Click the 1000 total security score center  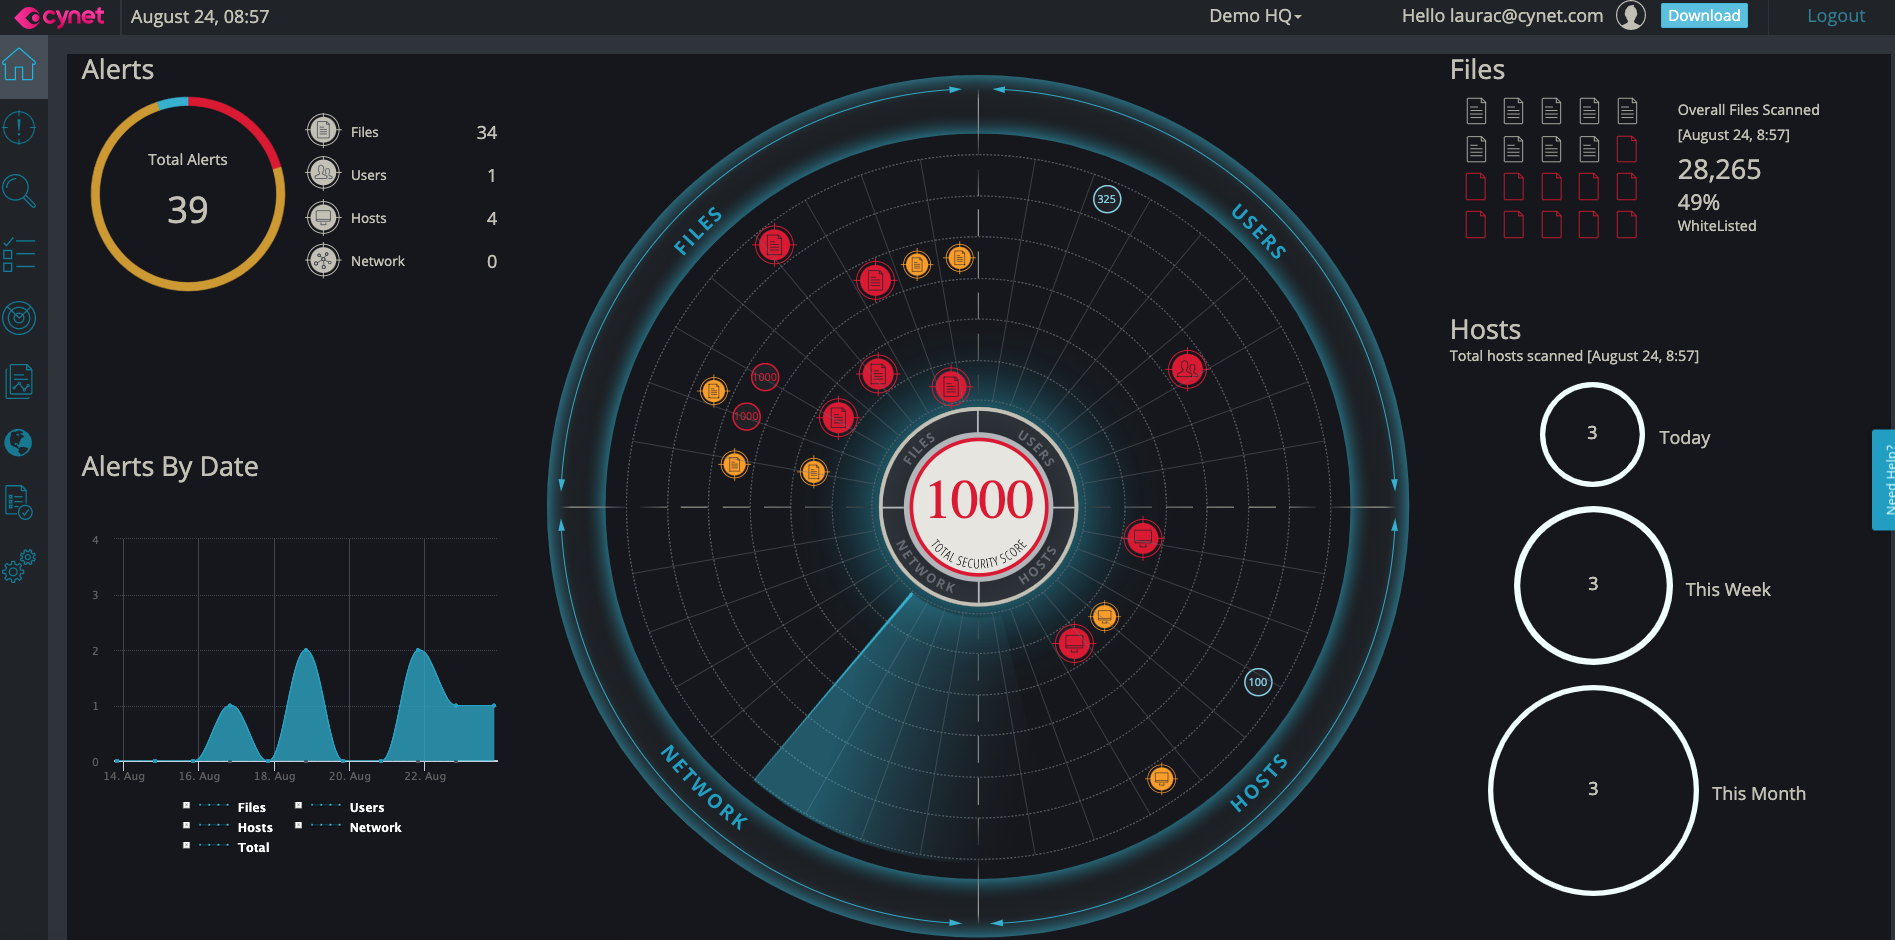(979, 507)
